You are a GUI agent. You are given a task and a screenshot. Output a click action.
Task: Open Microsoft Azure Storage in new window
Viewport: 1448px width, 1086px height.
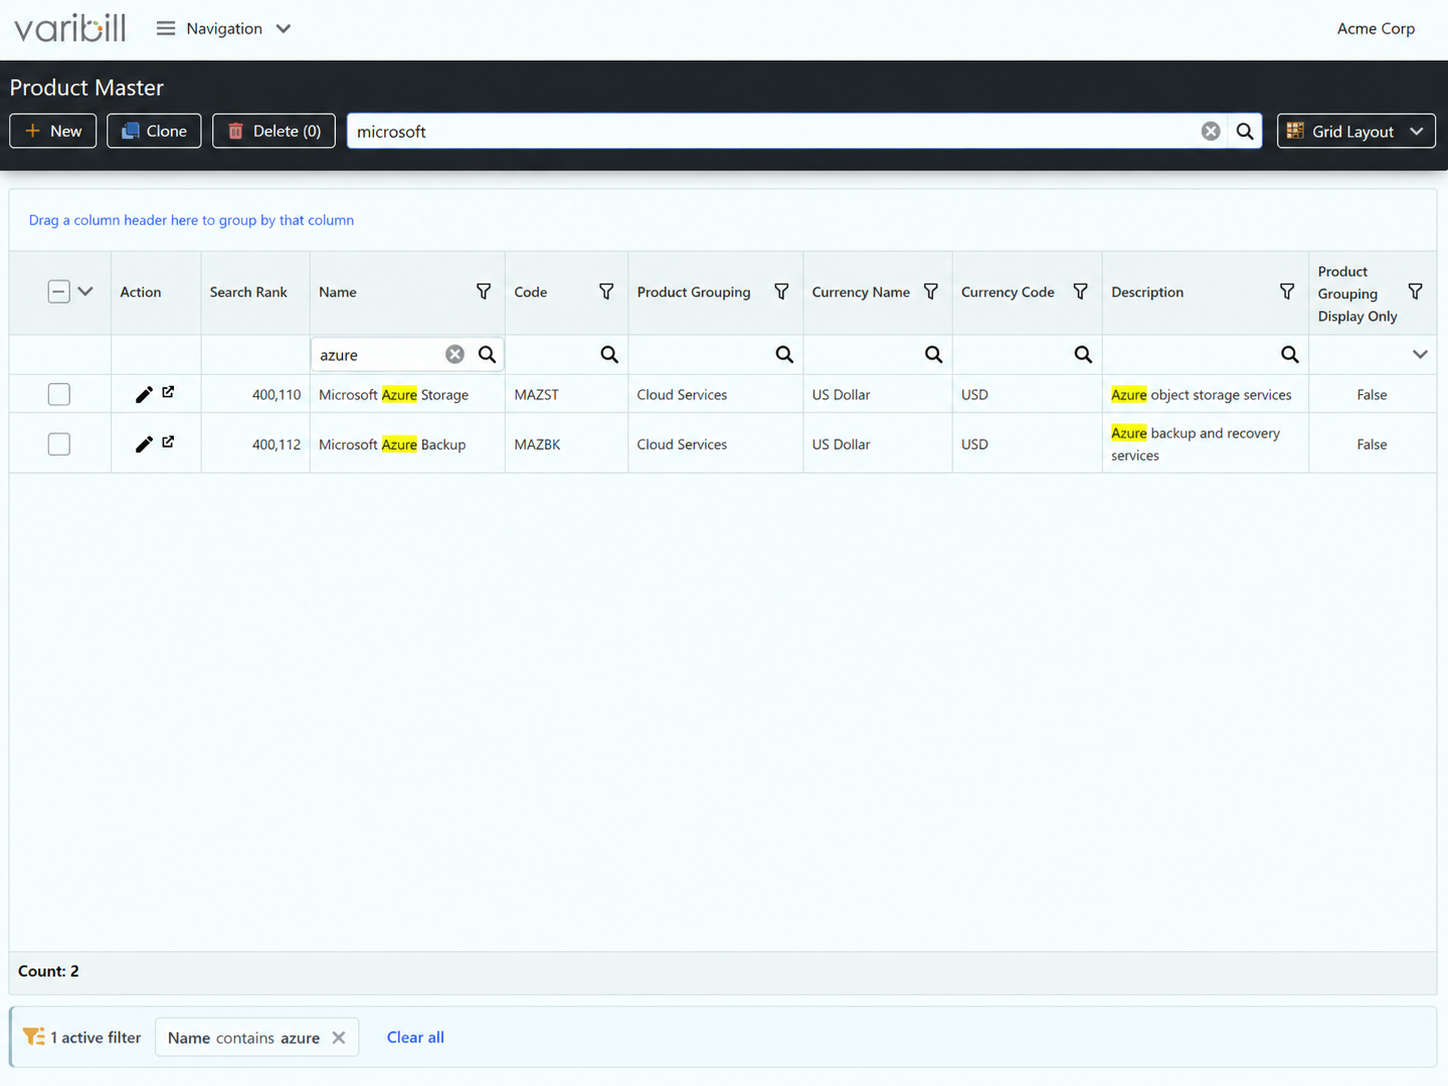pos(168,392)
